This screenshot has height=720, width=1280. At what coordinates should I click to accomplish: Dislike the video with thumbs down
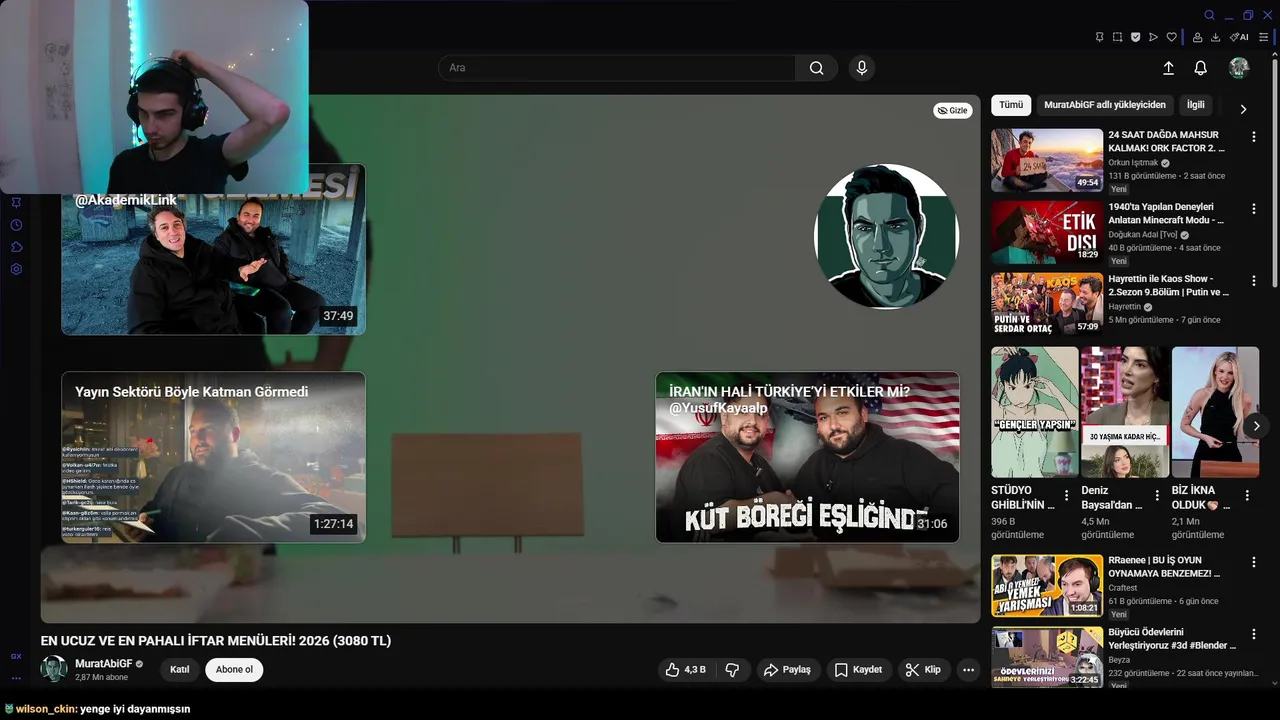pyautogui.click(x=732, y=670)
